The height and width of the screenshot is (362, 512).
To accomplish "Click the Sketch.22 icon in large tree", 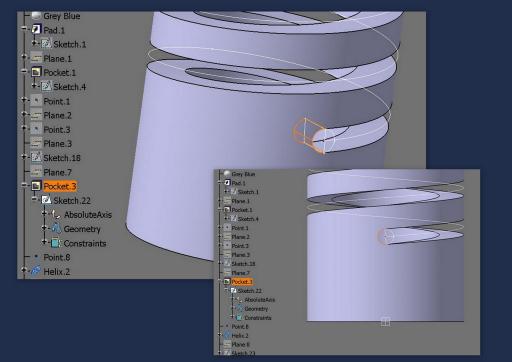I will (46, 200).
